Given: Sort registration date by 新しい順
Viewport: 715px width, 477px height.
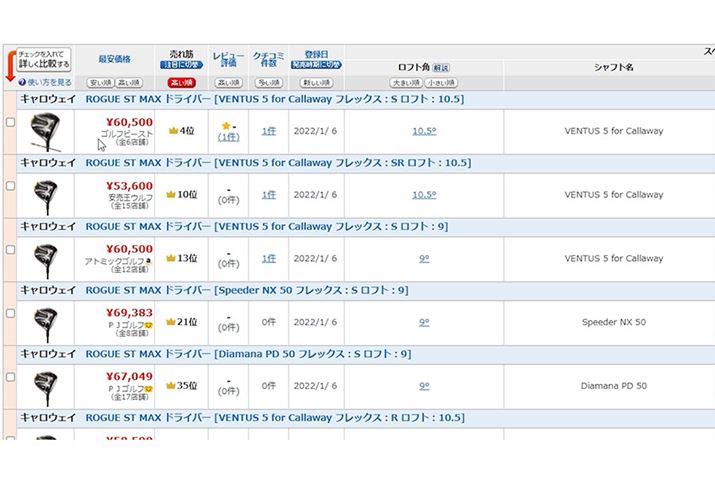Looking at the screenshot, I should click(x=316, y=82).
